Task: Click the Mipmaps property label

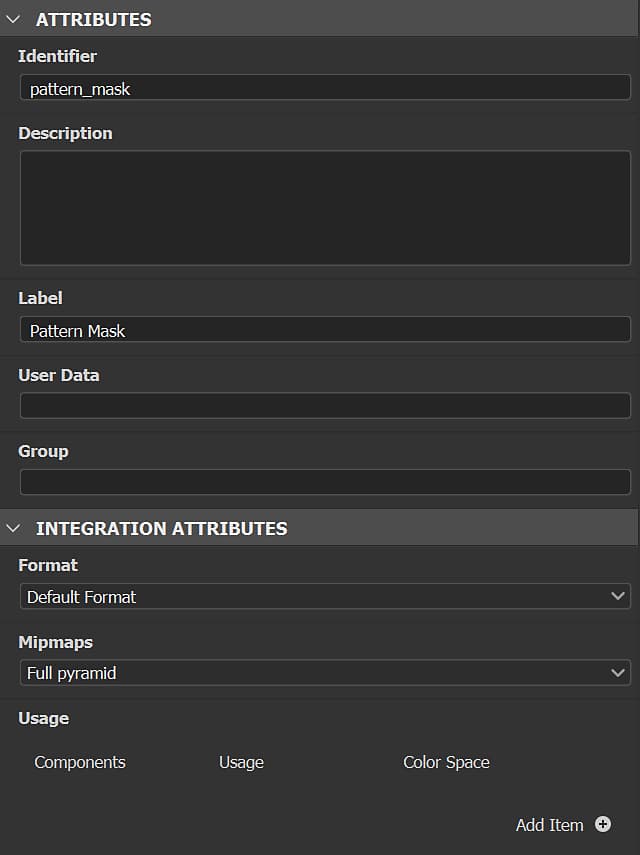Action: (55, 642)
